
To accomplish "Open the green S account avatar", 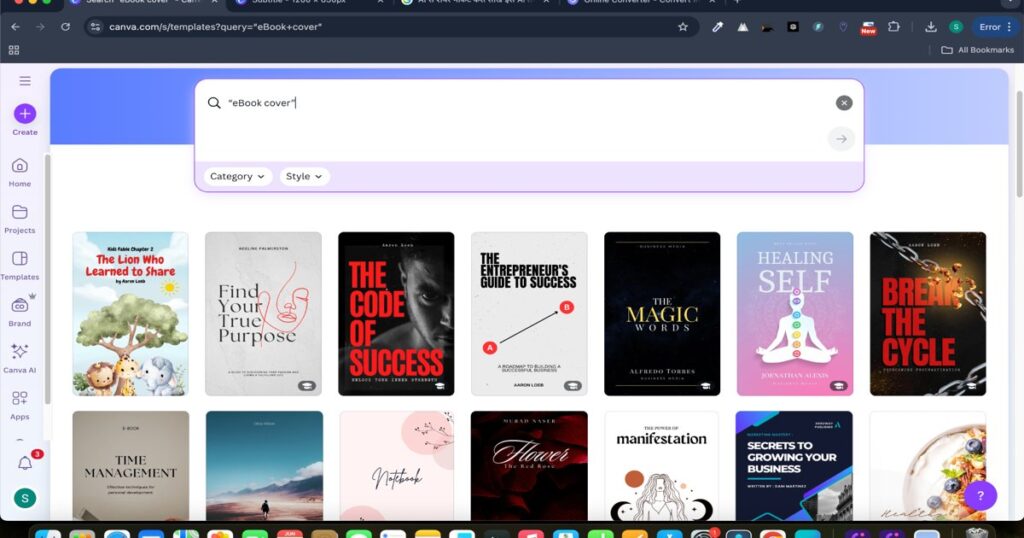I will (25, 498).
